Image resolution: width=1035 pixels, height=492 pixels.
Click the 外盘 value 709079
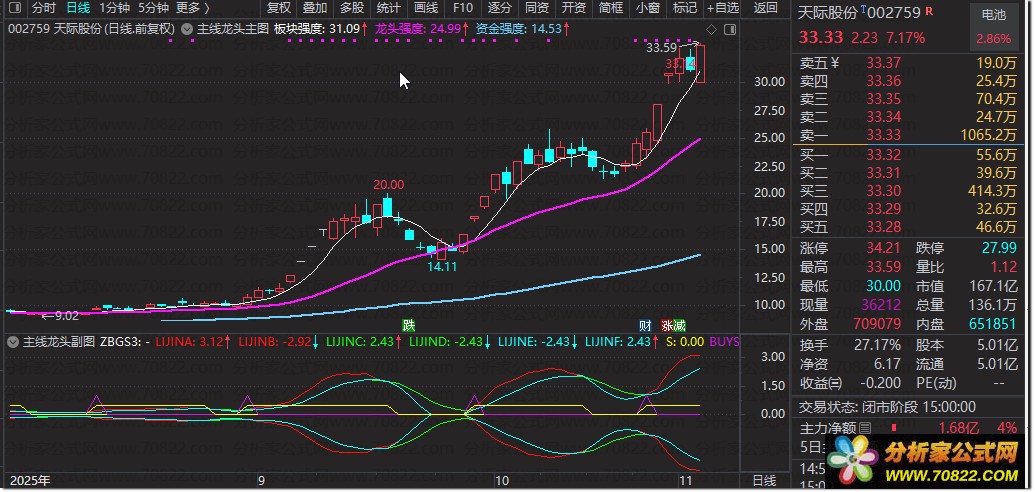click(x=877, y=324)
